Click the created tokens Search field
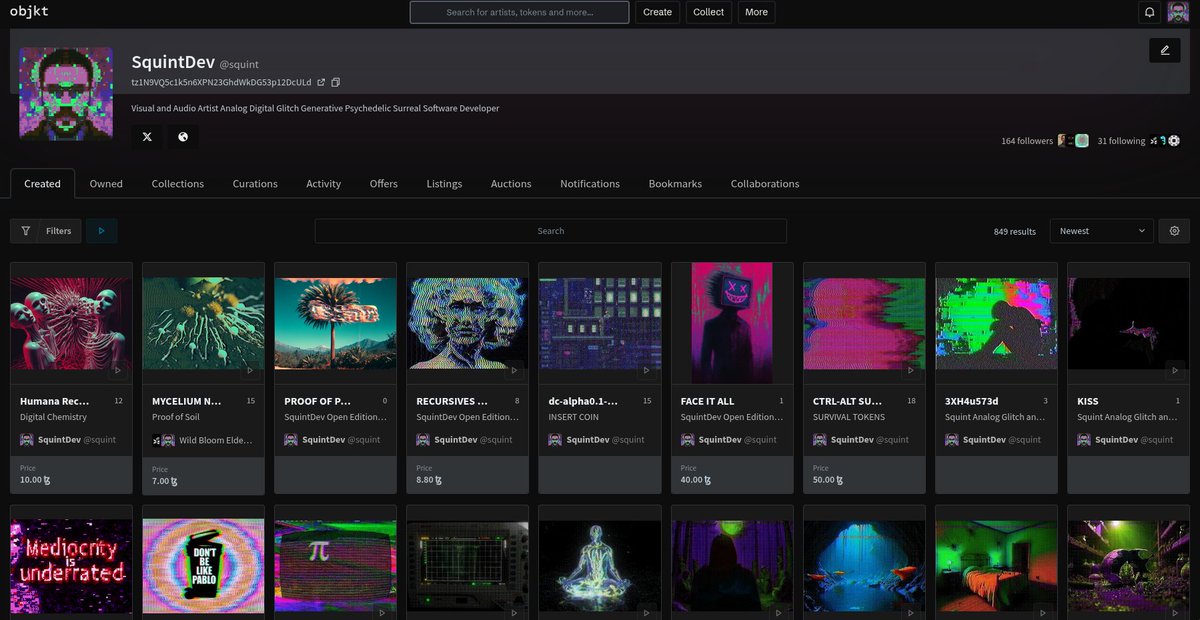Viewport: 1200px width, 620px height. 550,231
